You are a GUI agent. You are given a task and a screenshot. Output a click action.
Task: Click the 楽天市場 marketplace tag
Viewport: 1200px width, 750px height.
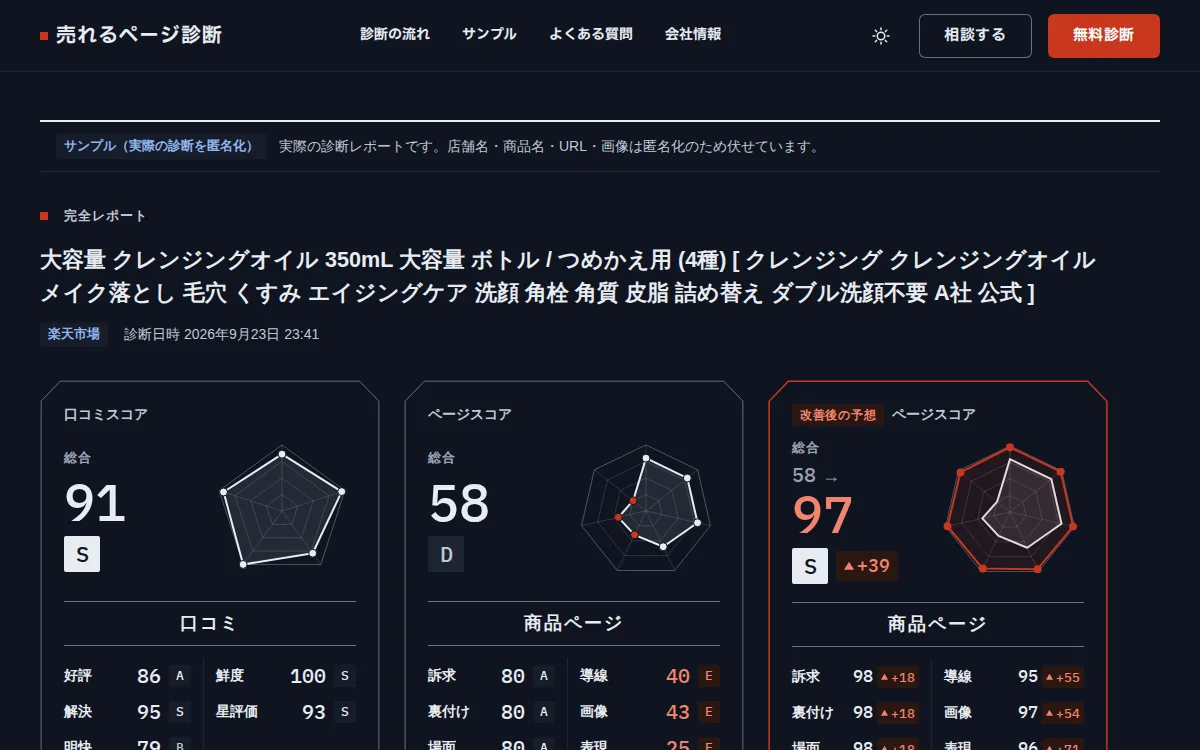(74, 334)
